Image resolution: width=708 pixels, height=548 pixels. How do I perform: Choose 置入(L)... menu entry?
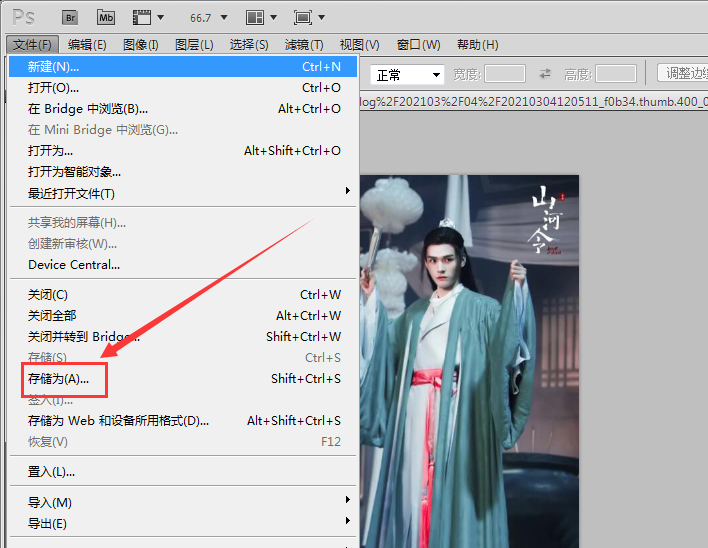point(183,472)
